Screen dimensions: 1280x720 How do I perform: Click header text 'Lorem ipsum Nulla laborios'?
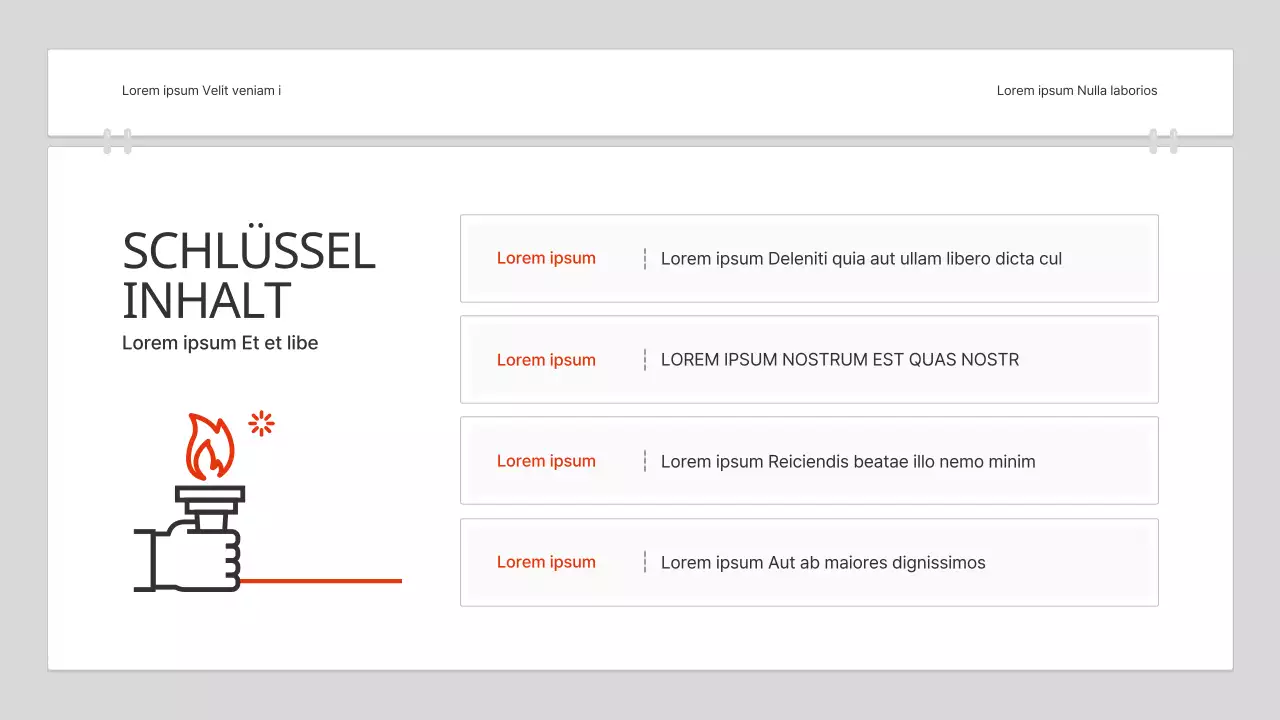point(1077,91)
